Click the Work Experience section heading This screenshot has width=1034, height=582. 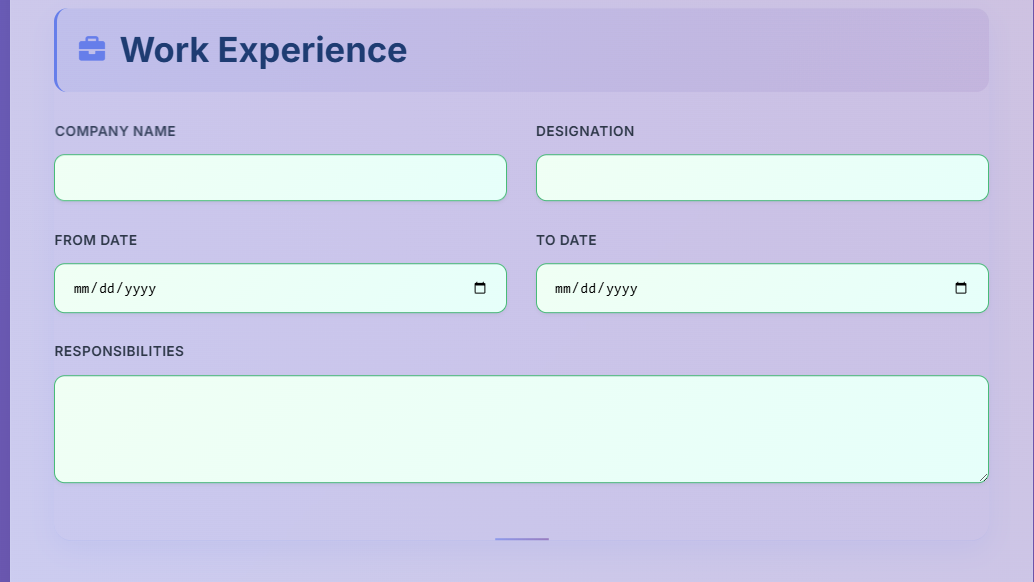pos(264,50)
